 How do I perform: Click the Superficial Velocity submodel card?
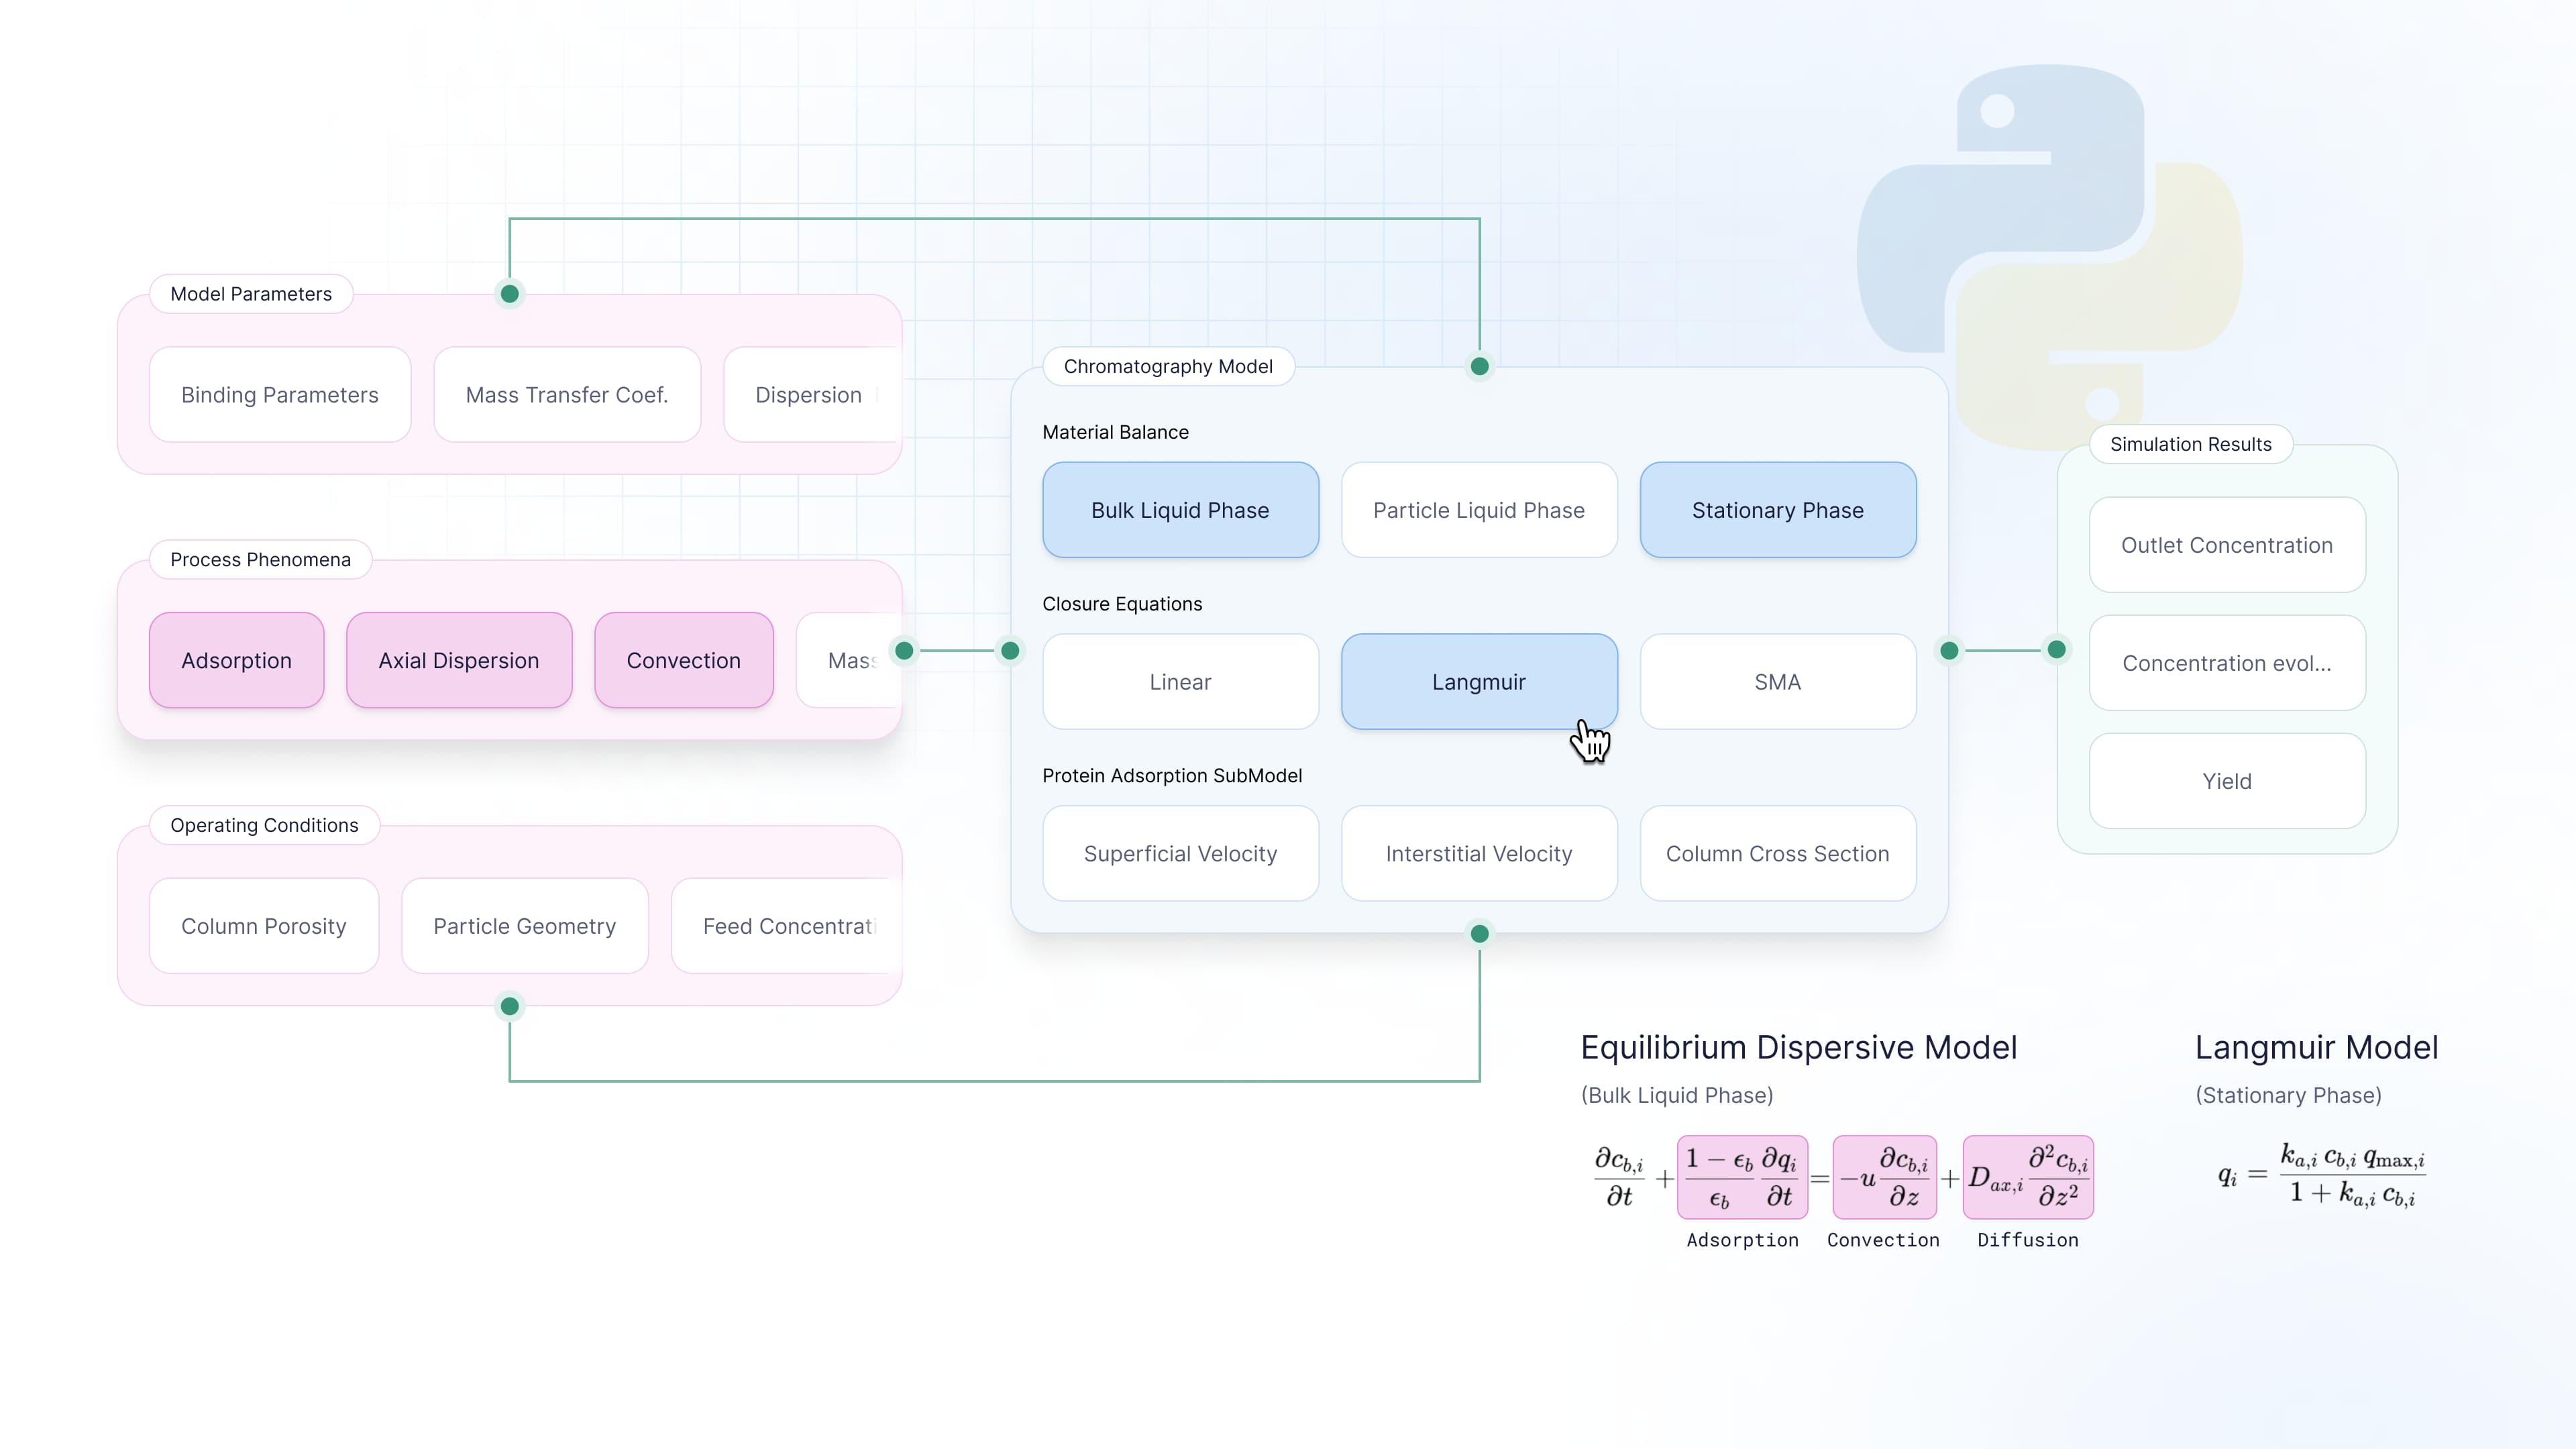(1180, 854)
